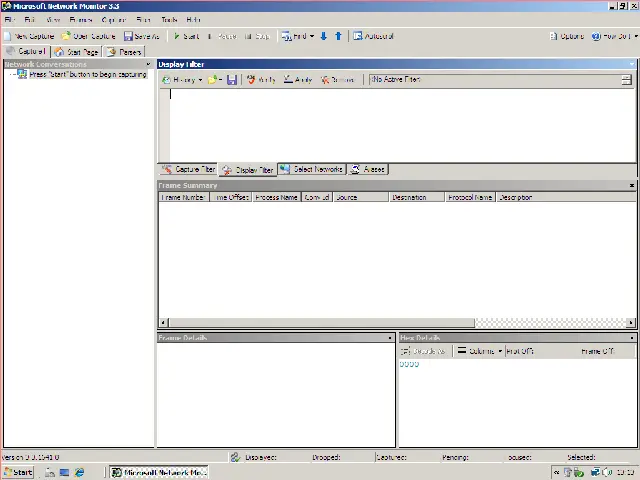Click Remove in the Display Filter toolbar
Screen dimensions: 640x480
[x=337, y=80]
